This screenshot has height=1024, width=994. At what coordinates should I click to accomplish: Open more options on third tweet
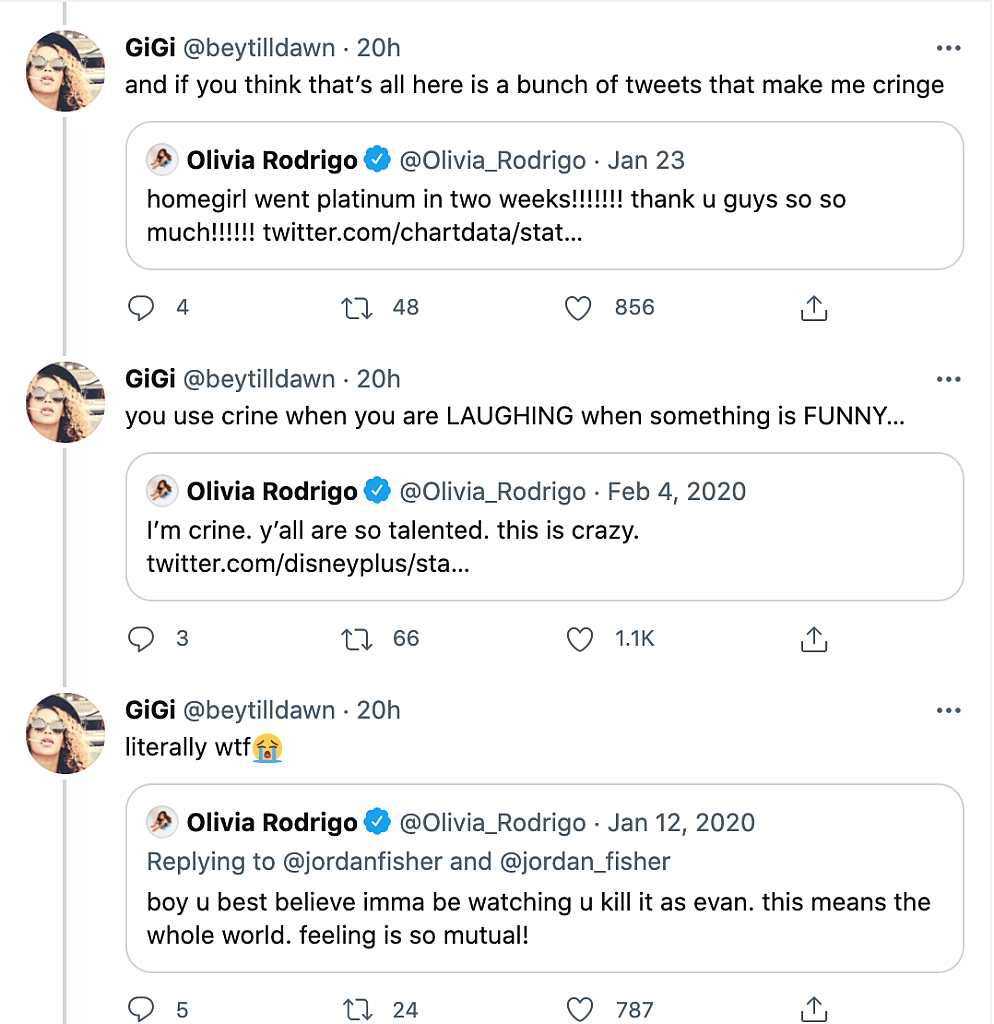point(947,710)
